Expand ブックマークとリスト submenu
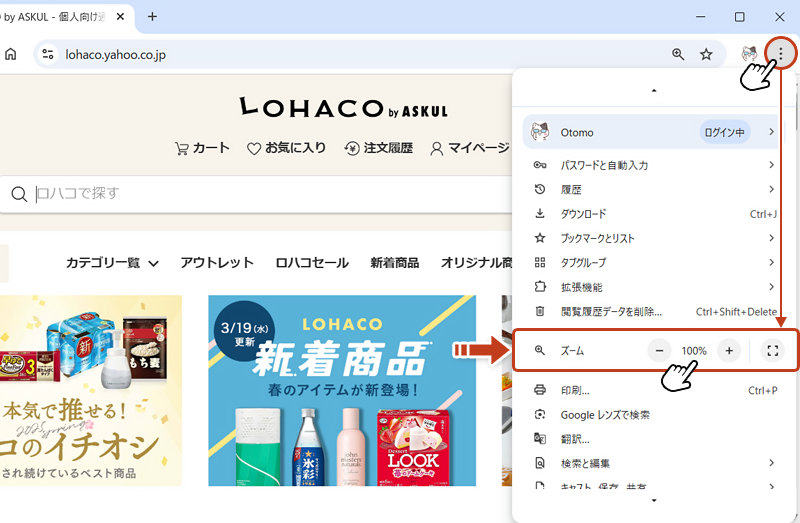 pos(654,238)
